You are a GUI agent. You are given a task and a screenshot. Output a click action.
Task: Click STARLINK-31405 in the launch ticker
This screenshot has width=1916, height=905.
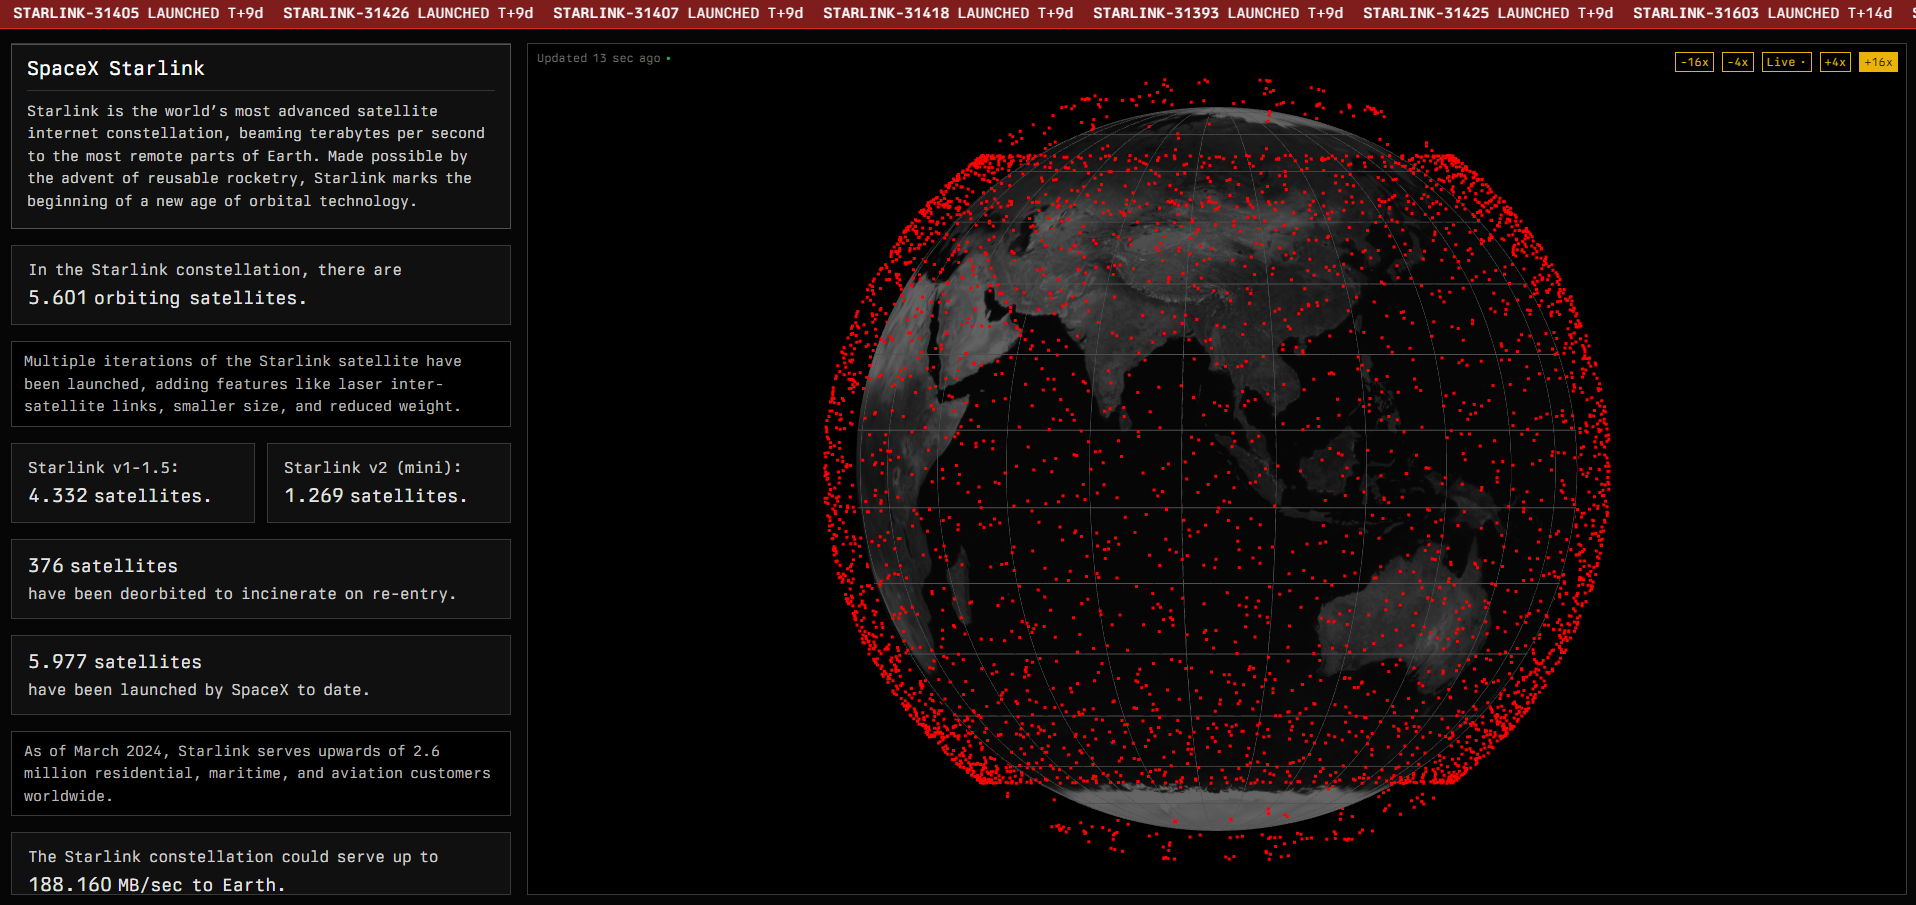138,13
